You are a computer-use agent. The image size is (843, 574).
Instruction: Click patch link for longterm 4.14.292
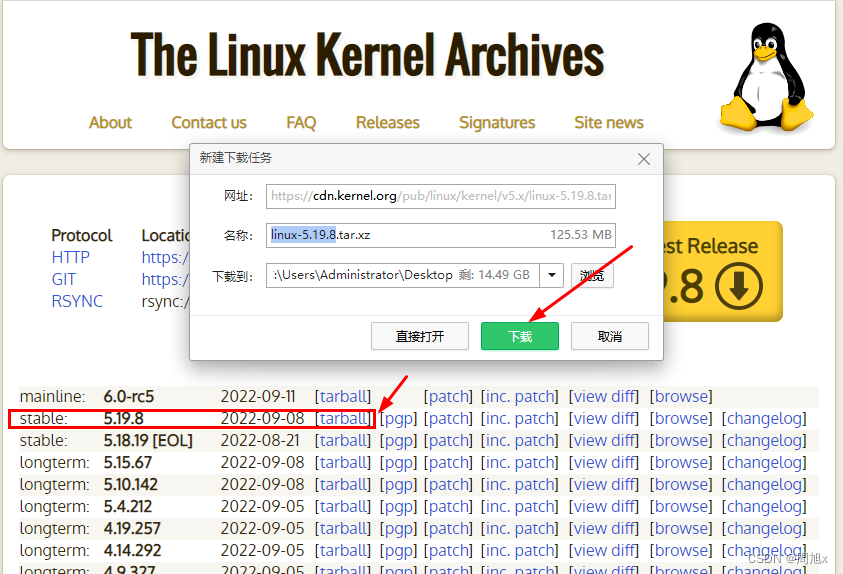point(448,551)
